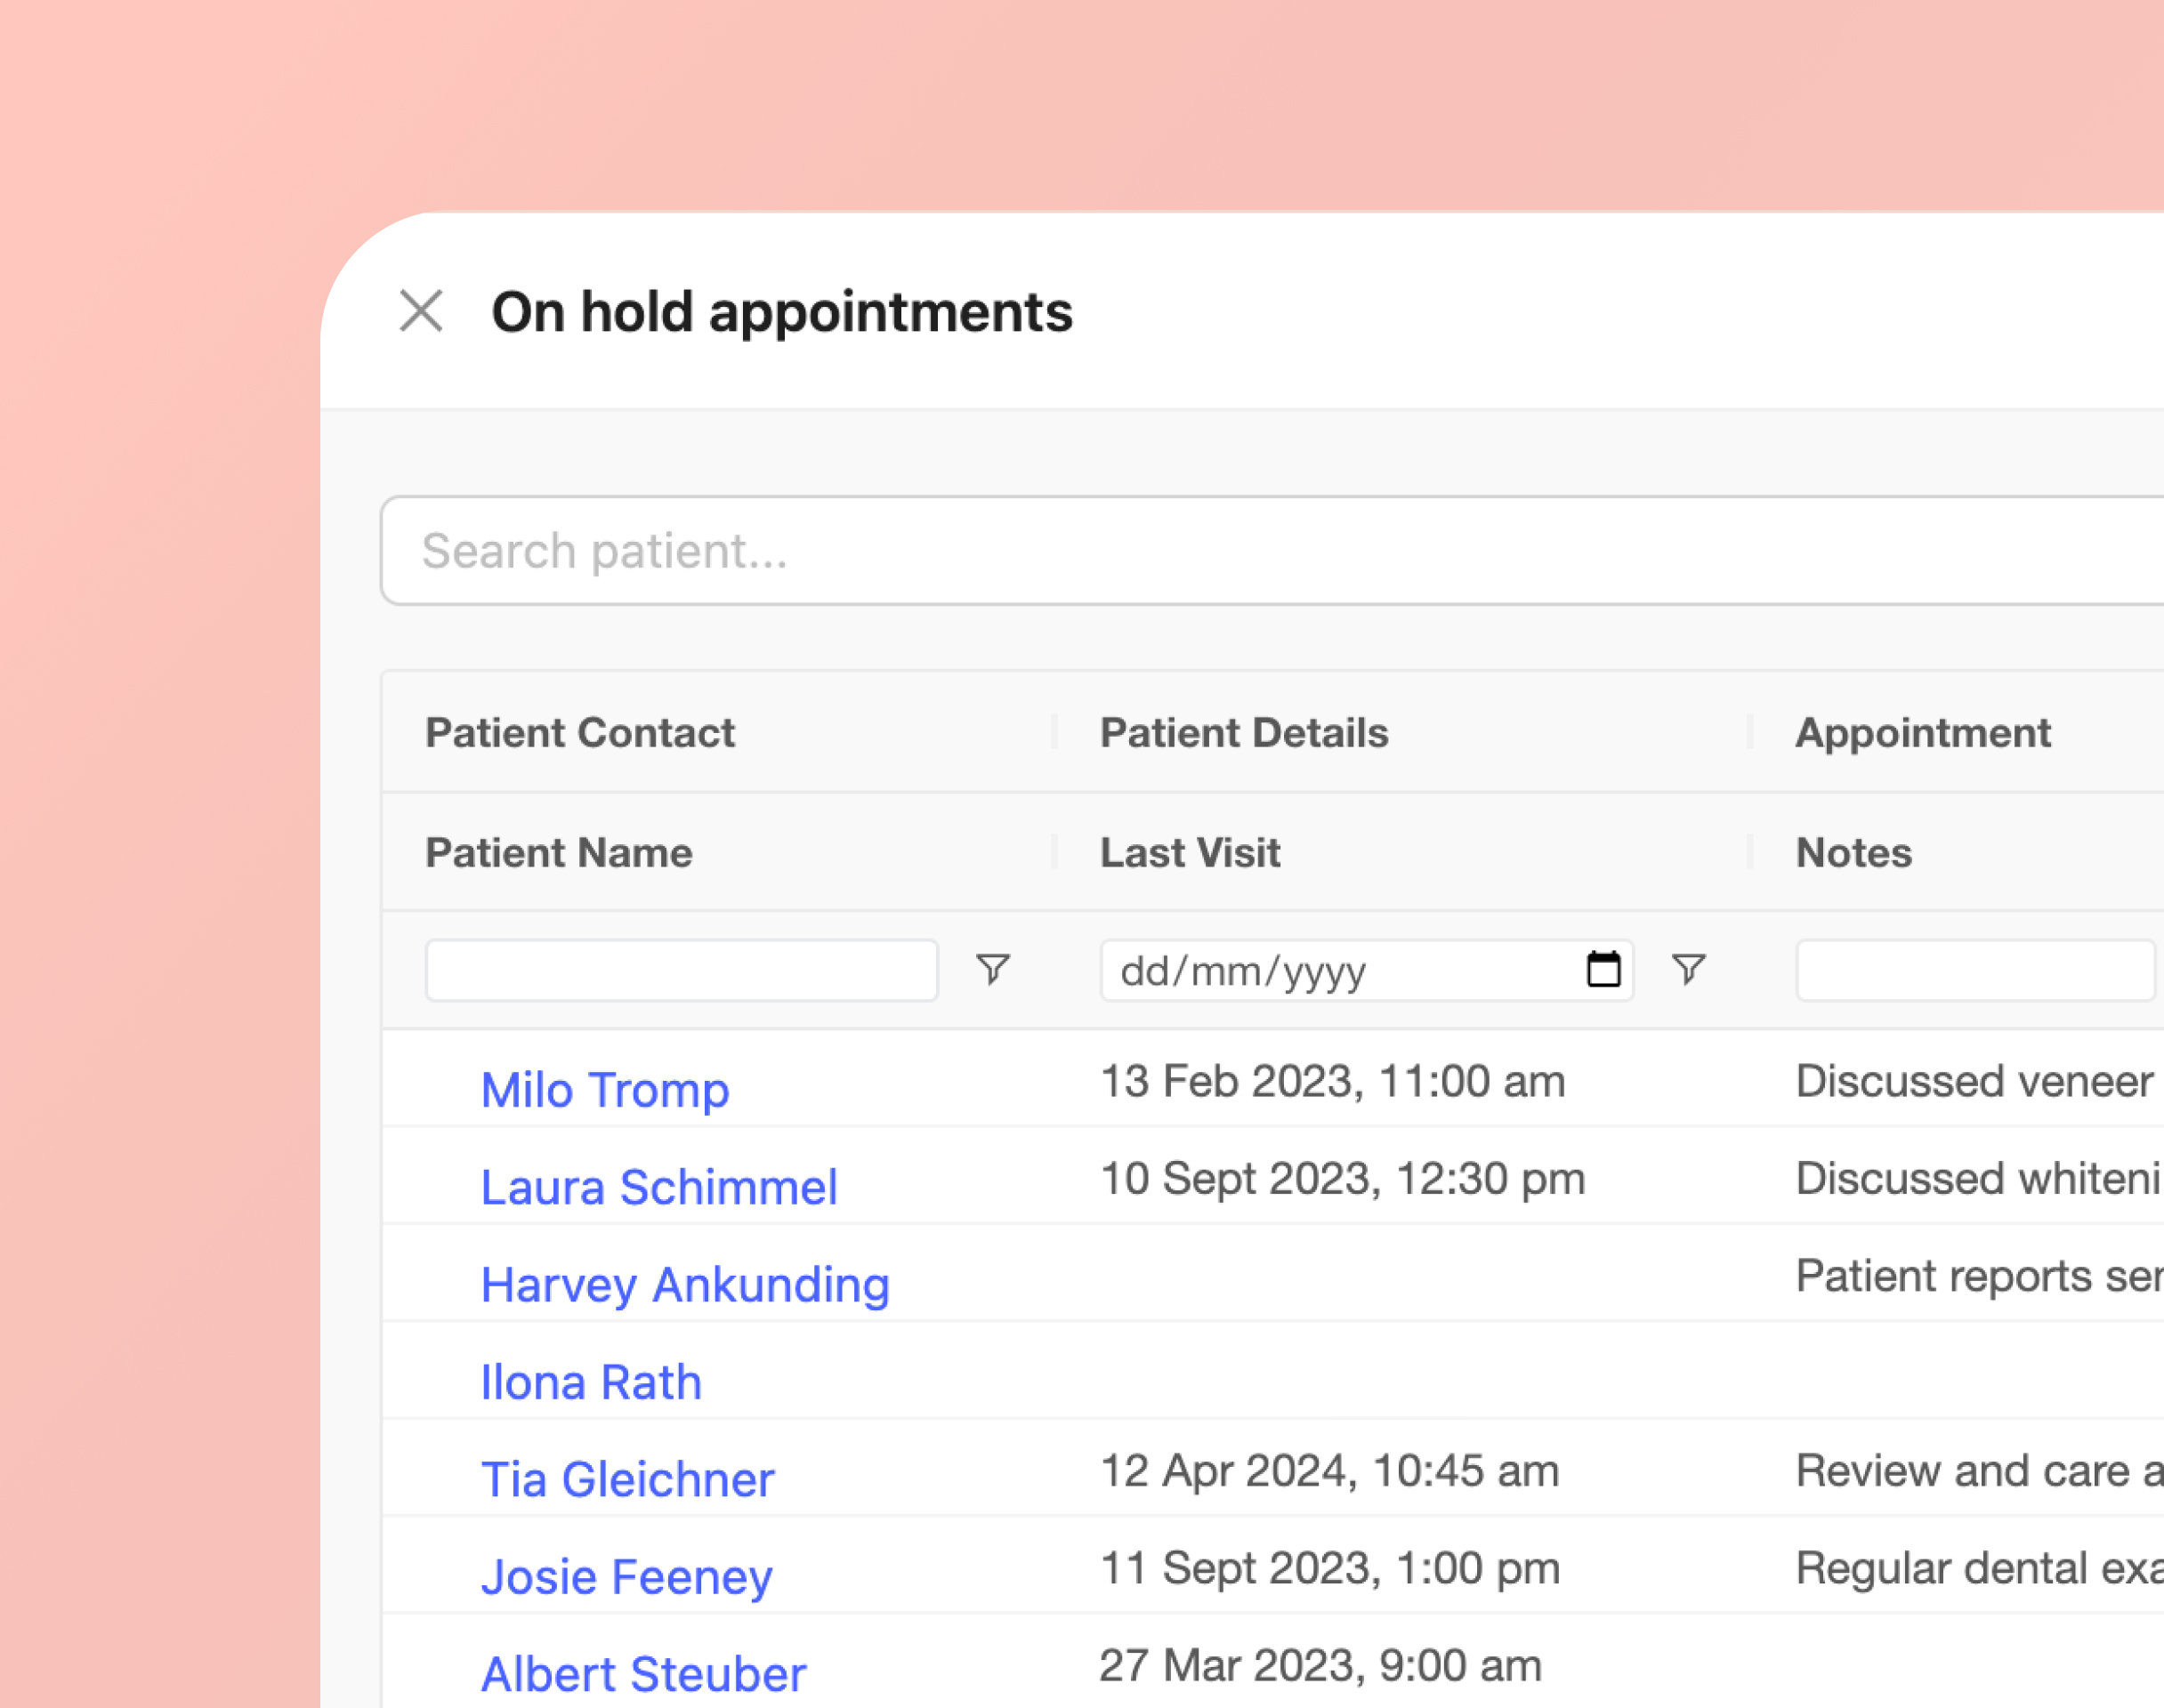The width and height of the screenshot is (2164, 1708).
Task: Open filter options for Last Visit
Action: (1689, 969)
